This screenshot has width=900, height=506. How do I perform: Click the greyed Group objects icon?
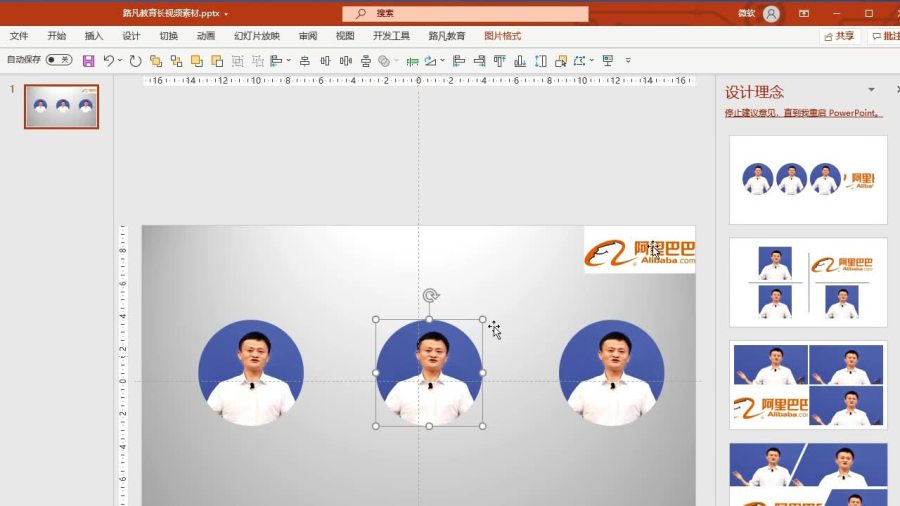point(238,61)
